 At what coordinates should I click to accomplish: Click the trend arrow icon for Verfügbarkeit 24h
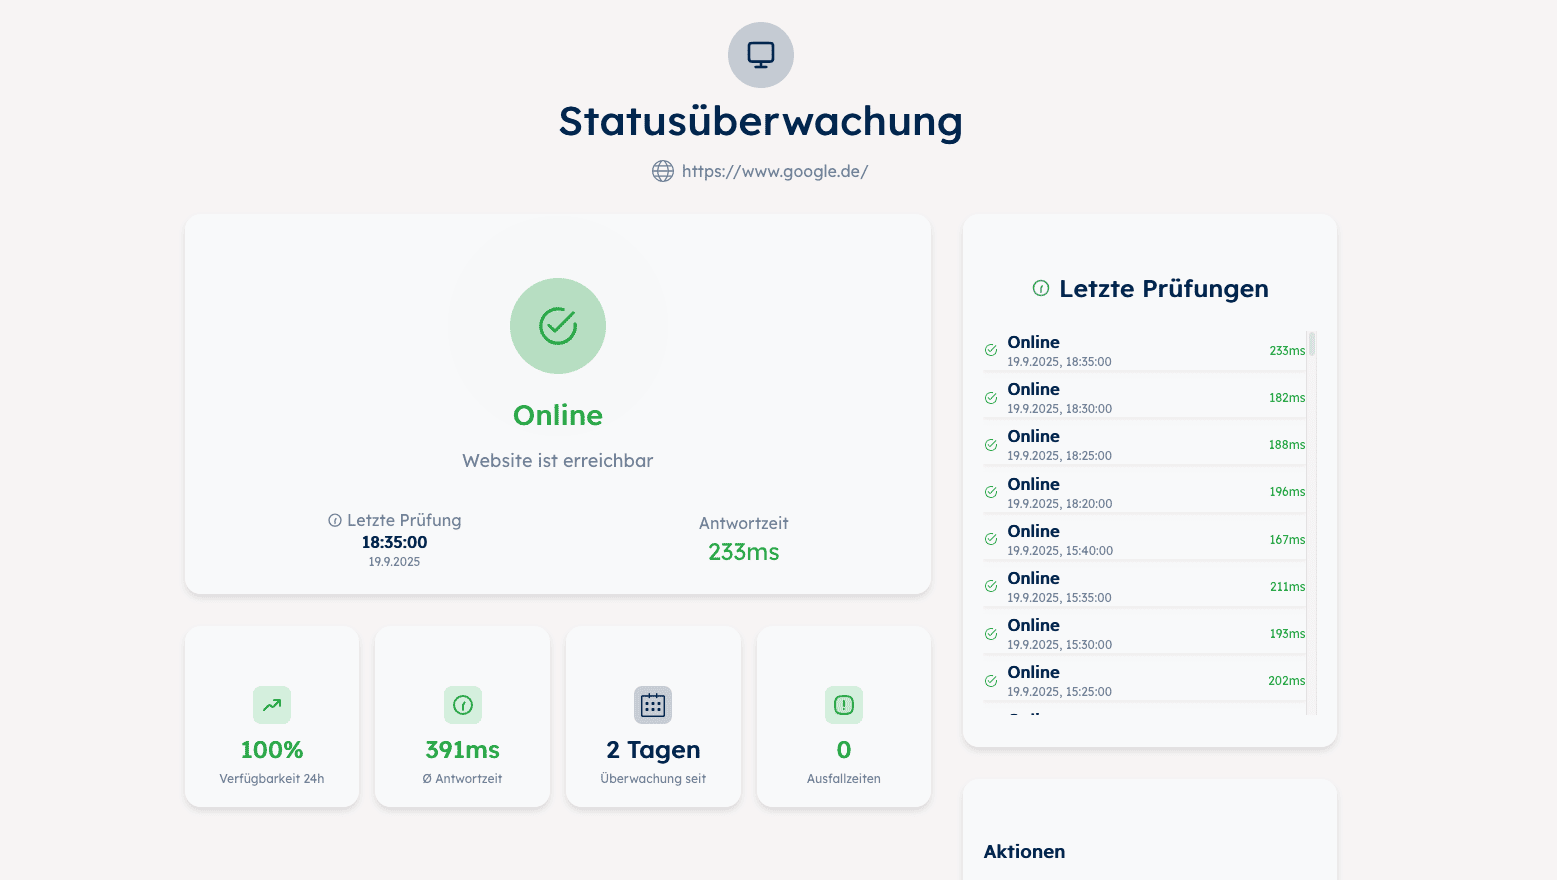pos(272,705)
